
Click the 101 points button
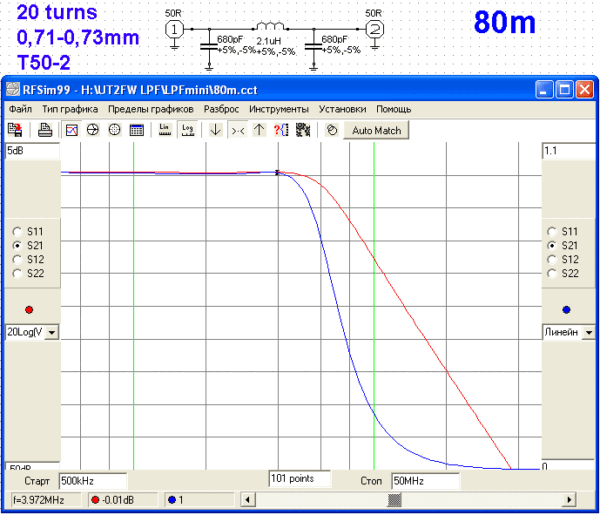pyautogui.click(x=298, y=479)
